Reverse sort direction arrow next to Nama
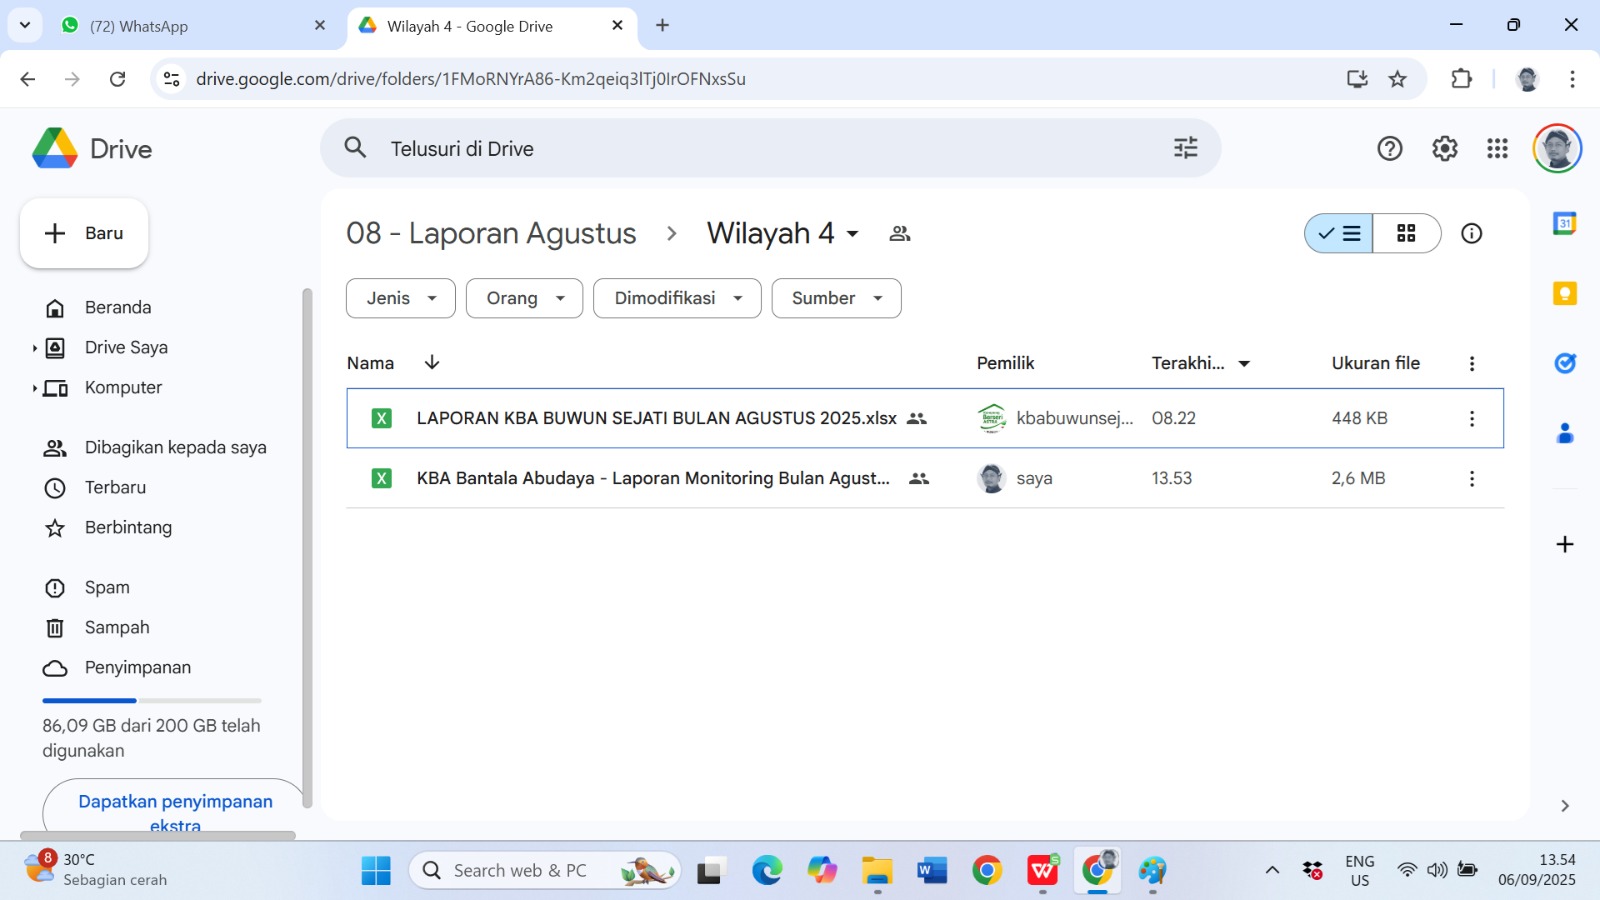The width and height of the screenshot is (1600, 900). pyautogui.click(x=432, y=363)
